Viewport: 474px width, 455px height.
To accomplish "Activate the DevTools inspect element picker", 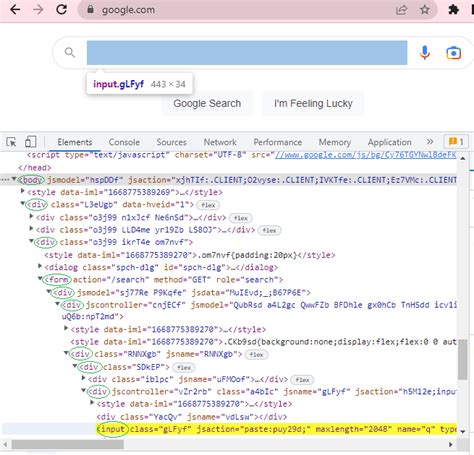I will point(11,142).
